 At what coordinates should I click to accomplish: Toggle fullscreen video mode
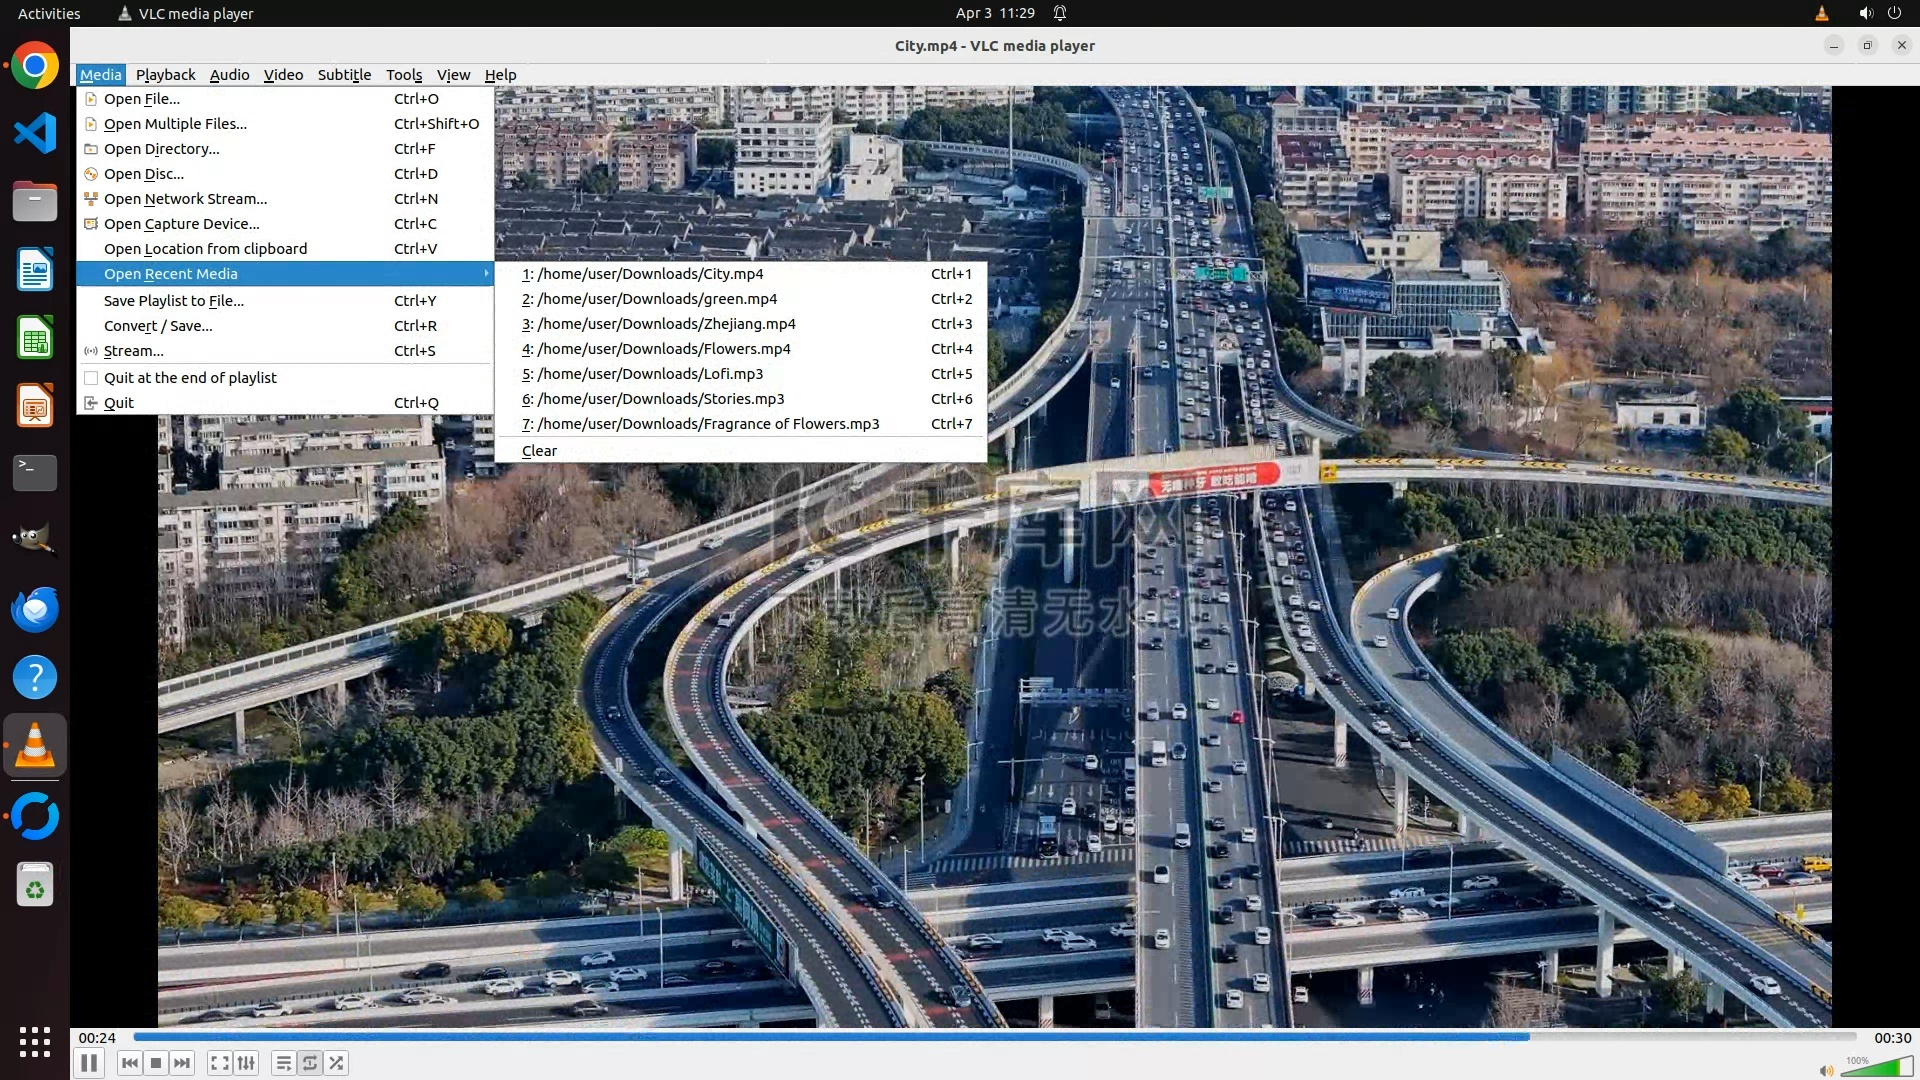220,1063
